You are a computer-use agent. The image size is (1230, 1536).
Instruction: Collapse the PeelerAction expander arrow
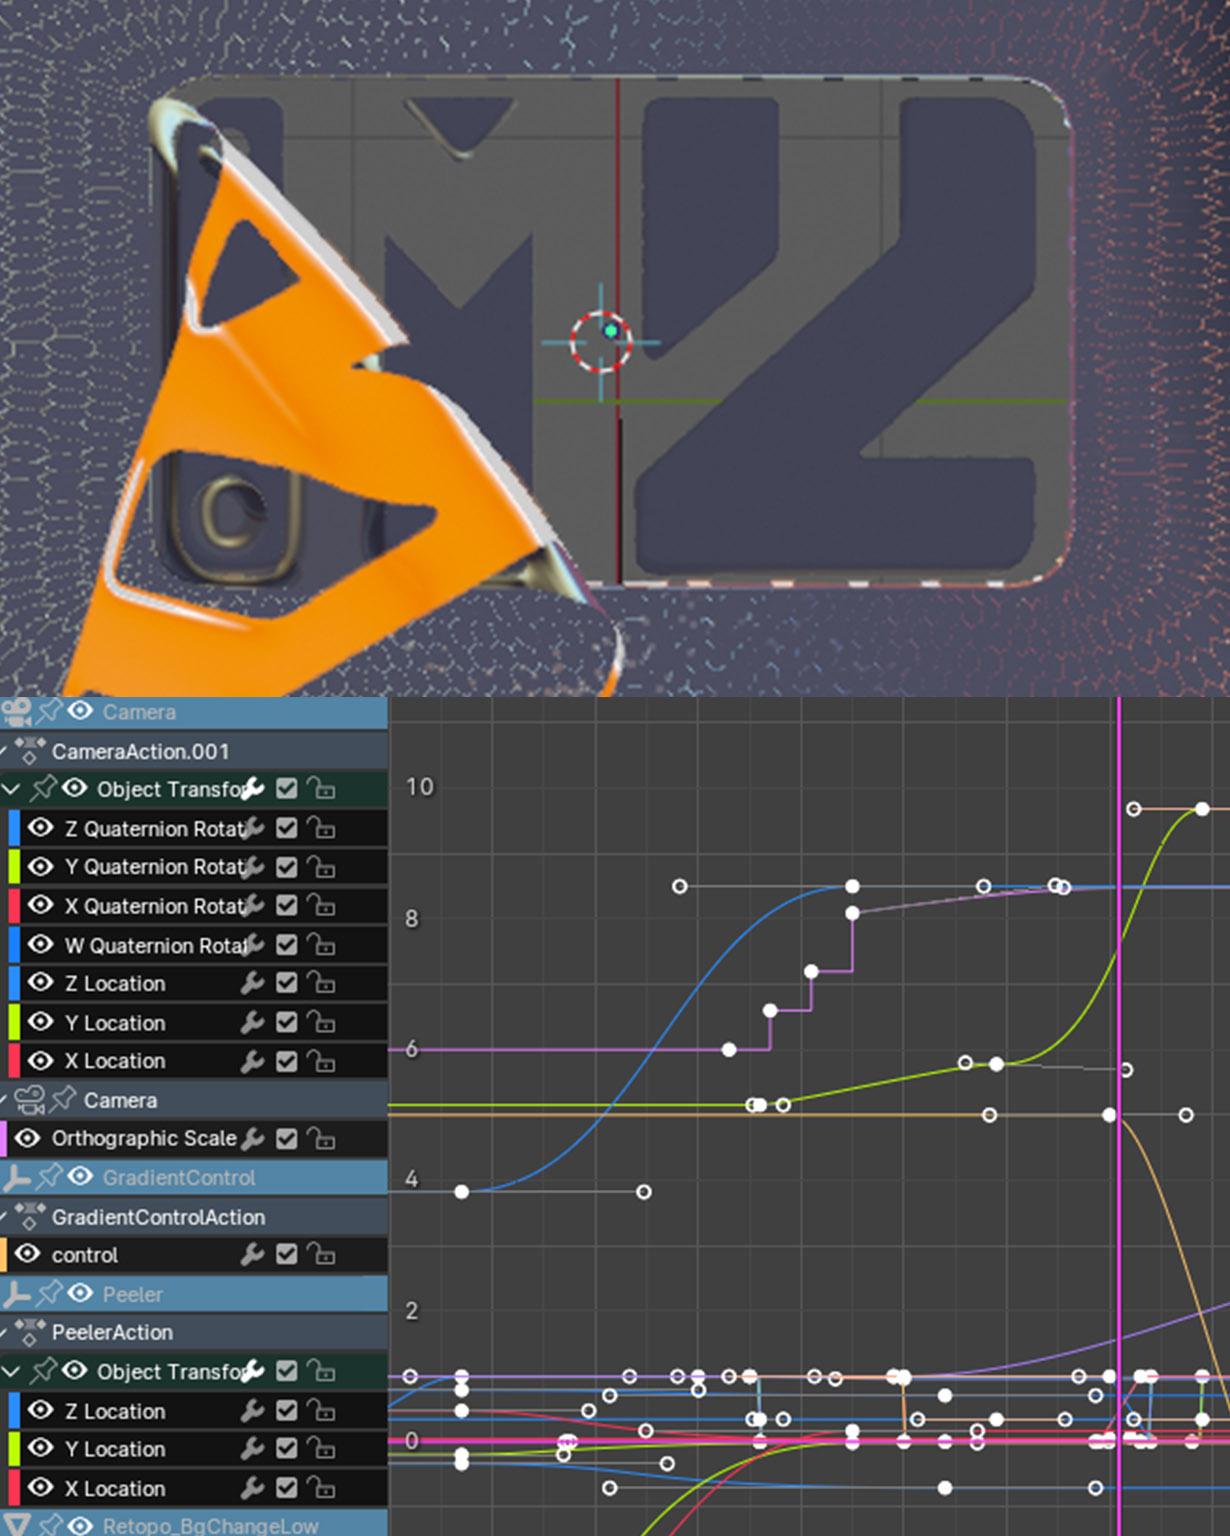tap(4, 1332)
